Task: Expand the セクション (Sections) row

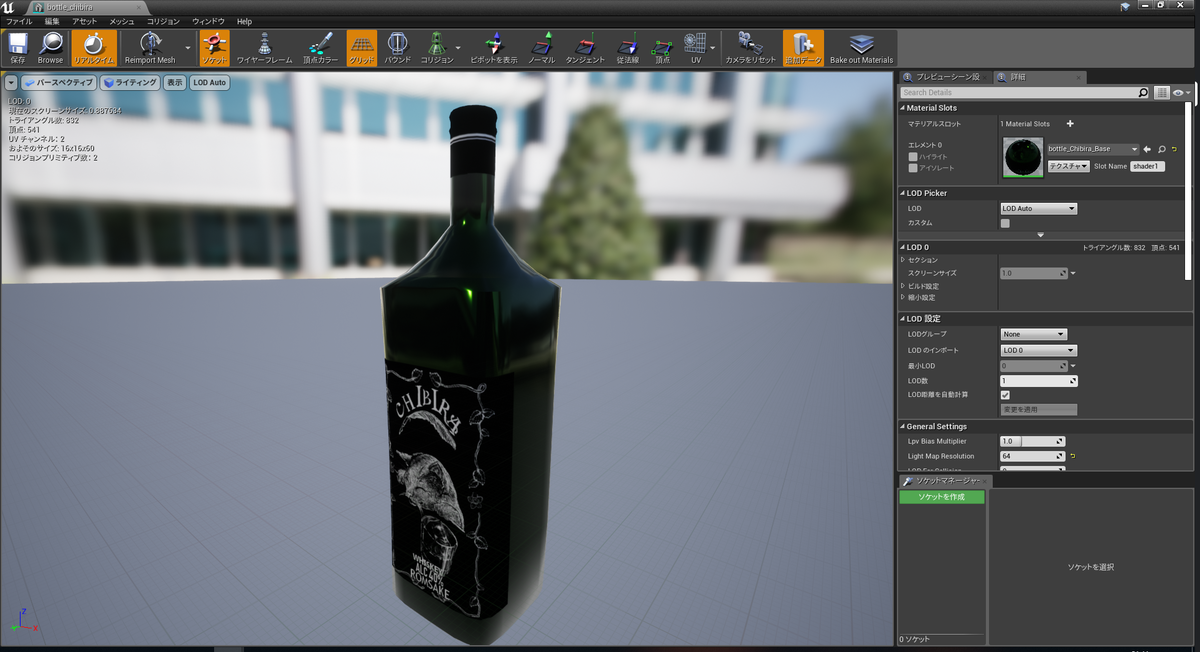Action: pos(902,260)
